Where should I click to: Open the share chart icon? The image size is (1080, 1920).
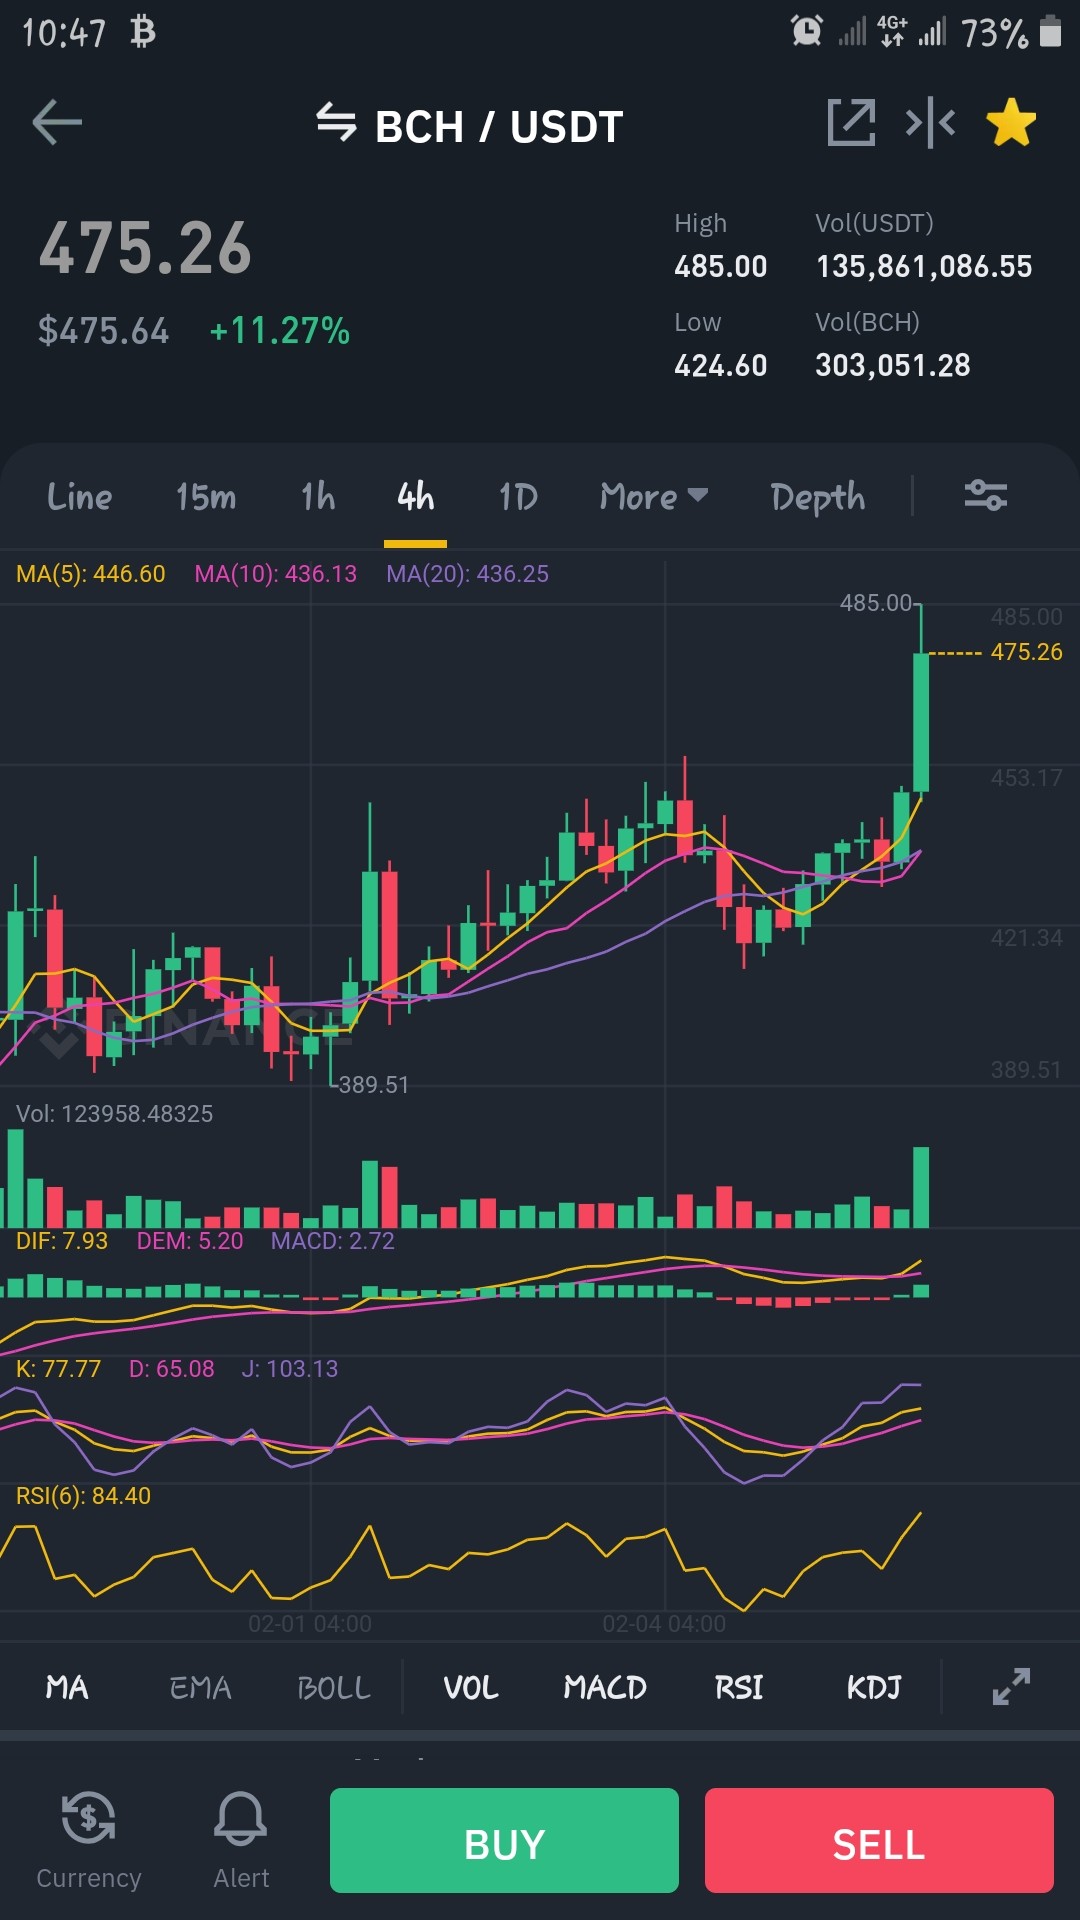pyautogui.click(x=851, y=123)
